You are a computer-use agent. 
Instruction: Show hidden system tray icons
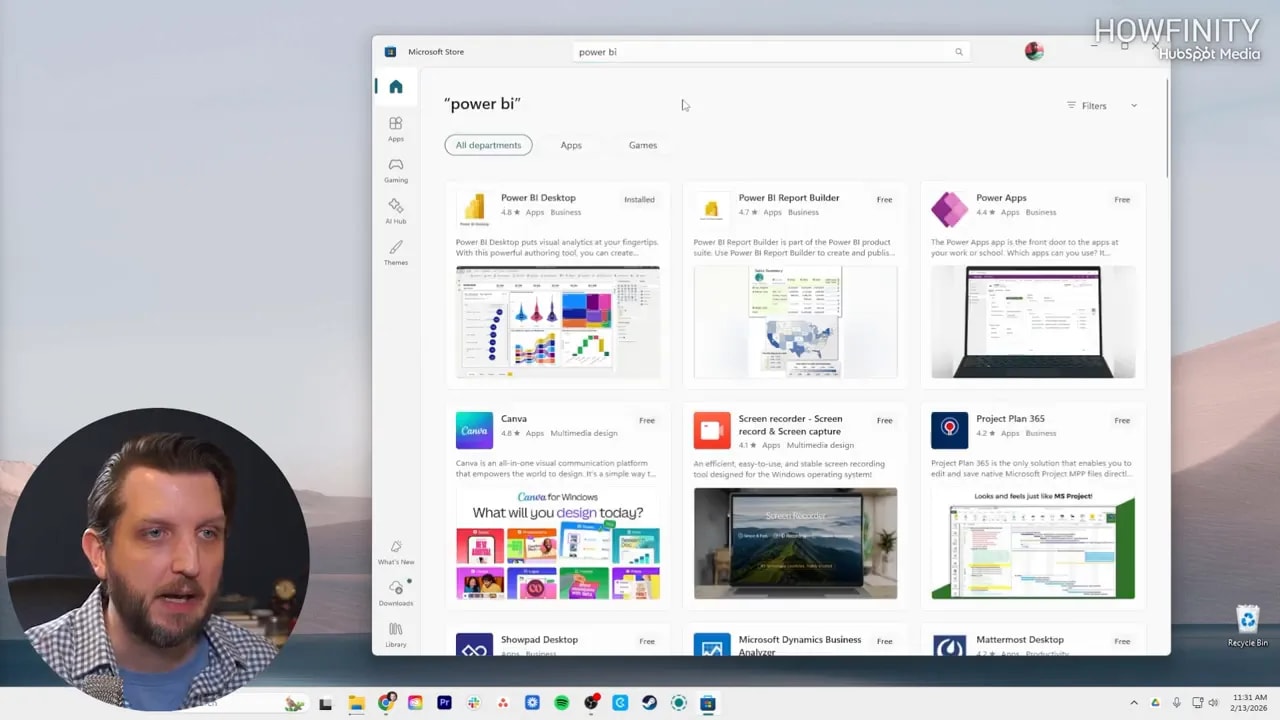tap(1134, 703)
